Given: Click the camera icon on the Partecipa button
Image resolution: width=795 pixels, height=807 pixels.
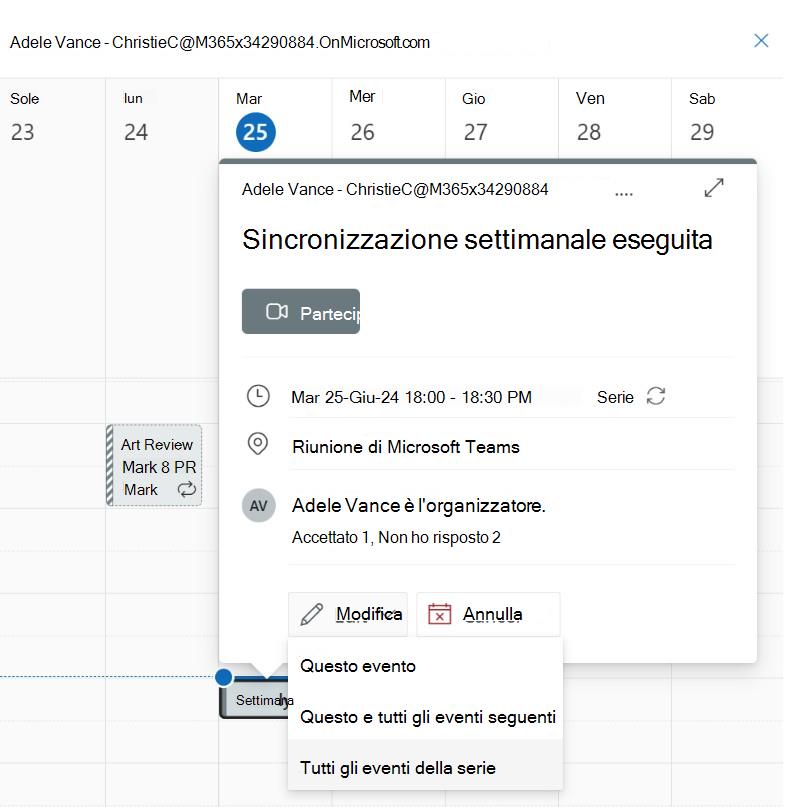Looking at the screenshot, I should click(x=276, y=311).
